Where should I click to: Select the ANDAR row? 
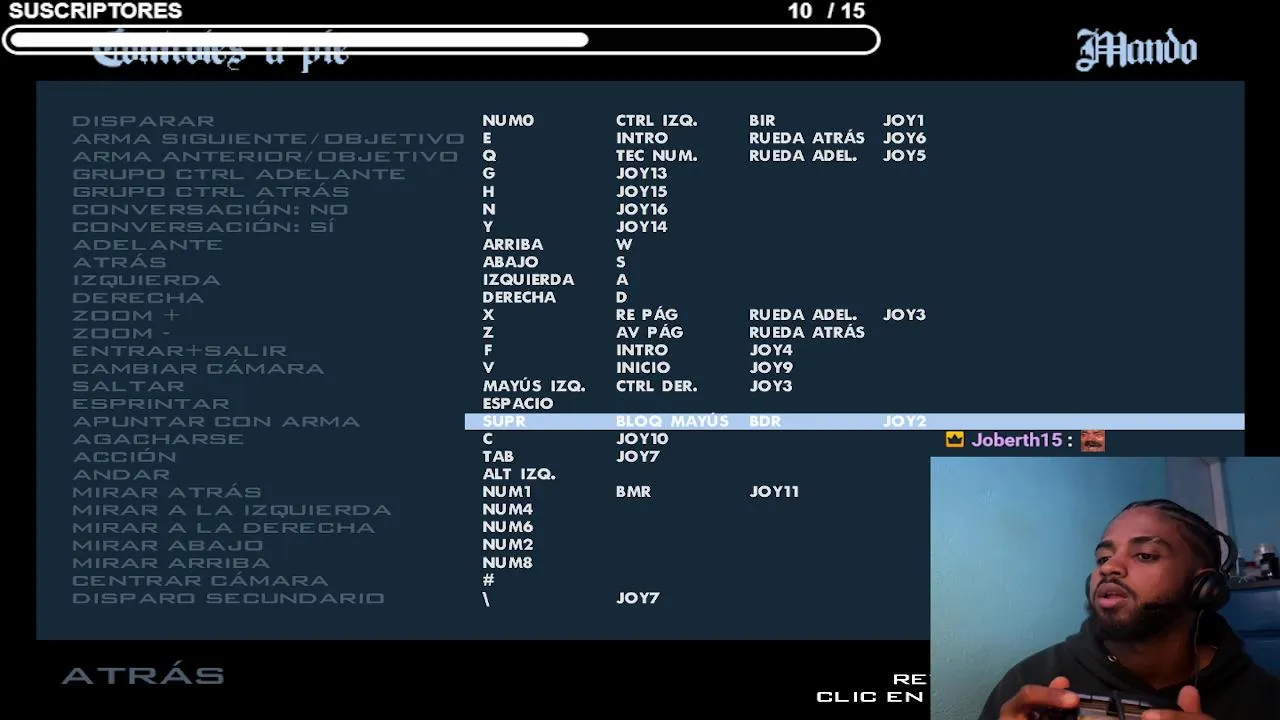tap(121, 474)
